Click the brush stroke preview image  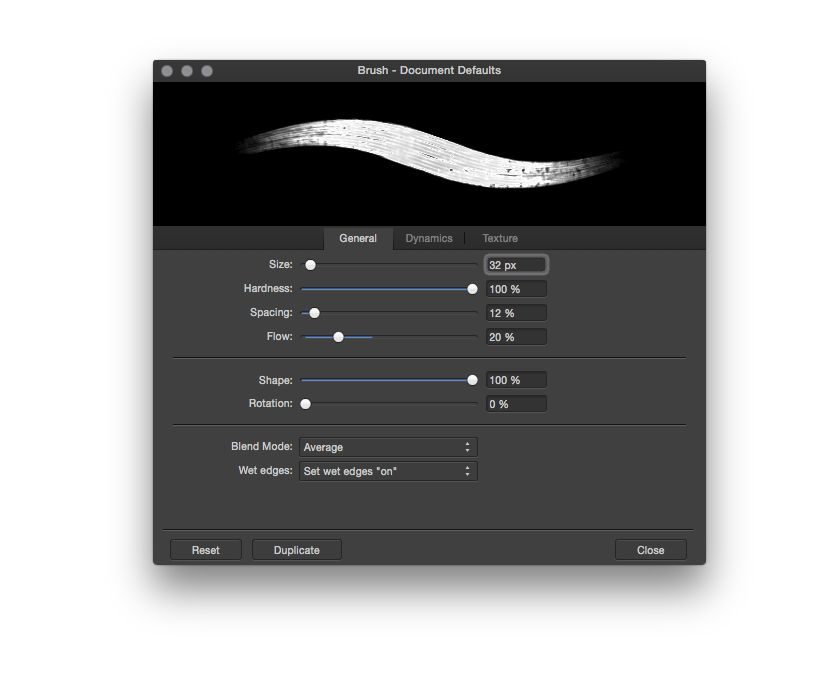[x=429, y=154]
